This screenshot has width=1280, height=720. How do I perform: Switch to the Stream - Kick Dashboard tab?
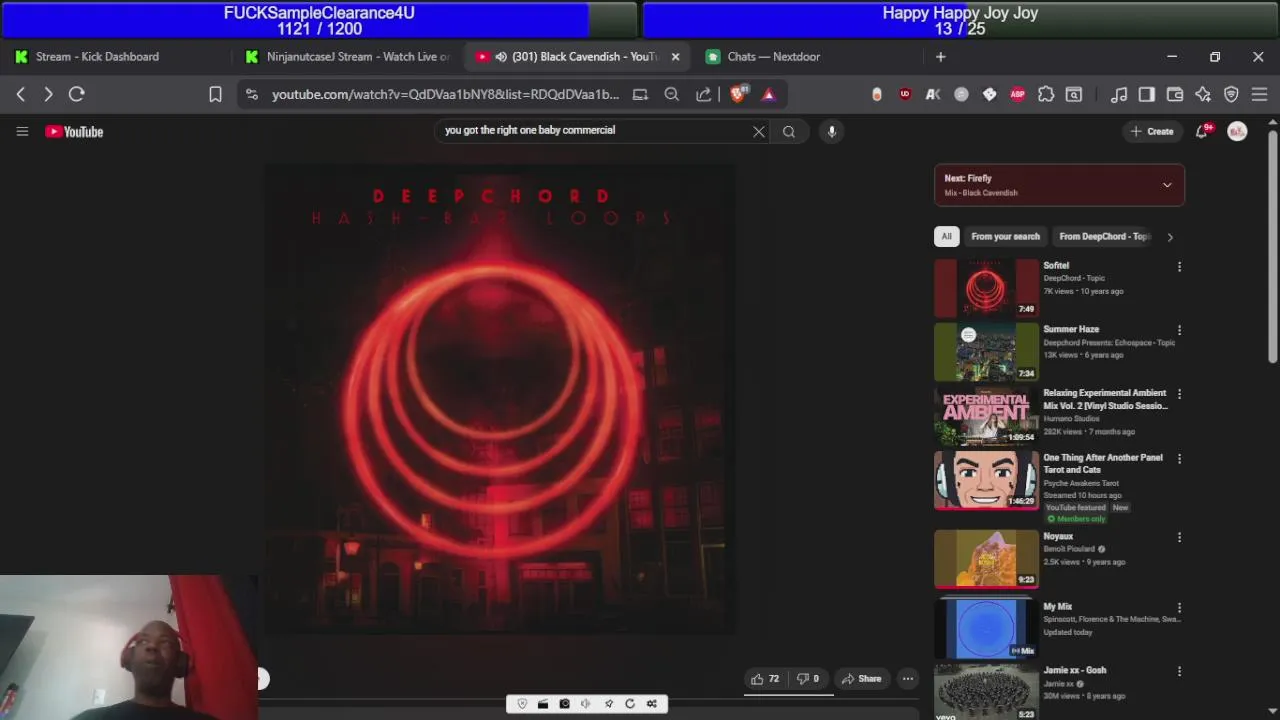97,57
